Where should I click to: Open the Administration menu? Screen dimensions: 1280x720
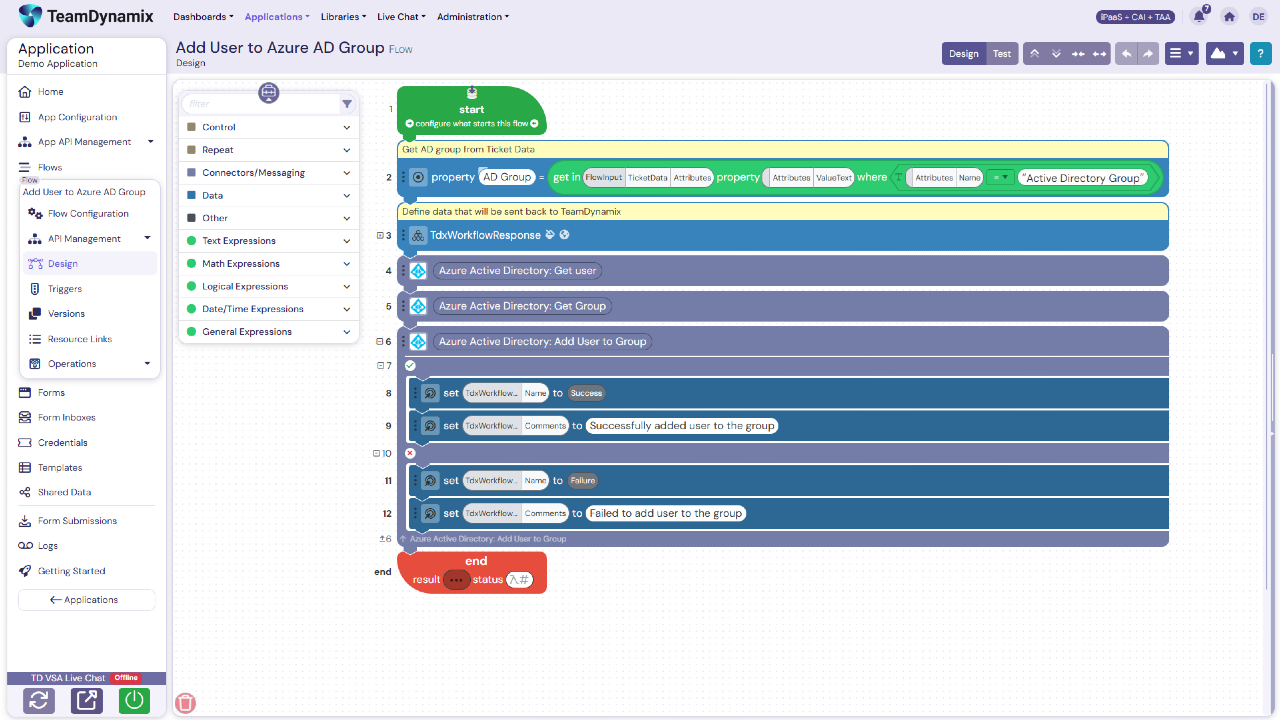point(473,17)
